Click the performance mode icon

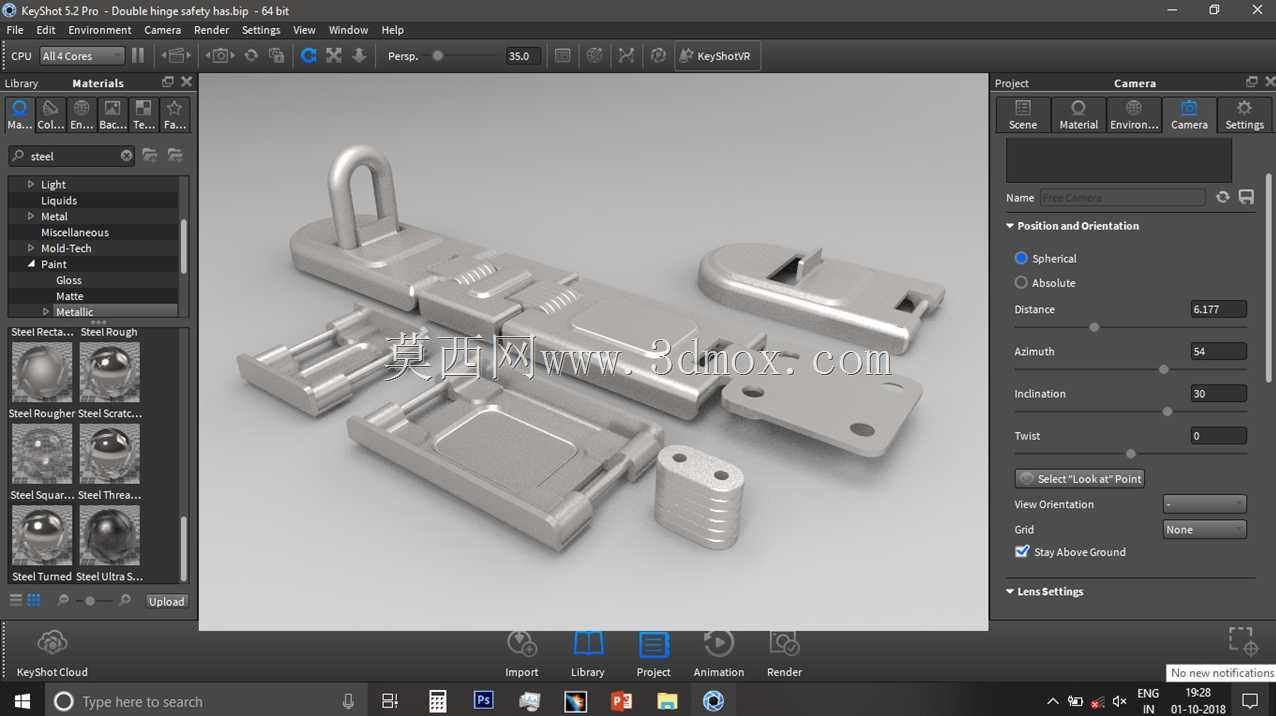pos(595,56)
